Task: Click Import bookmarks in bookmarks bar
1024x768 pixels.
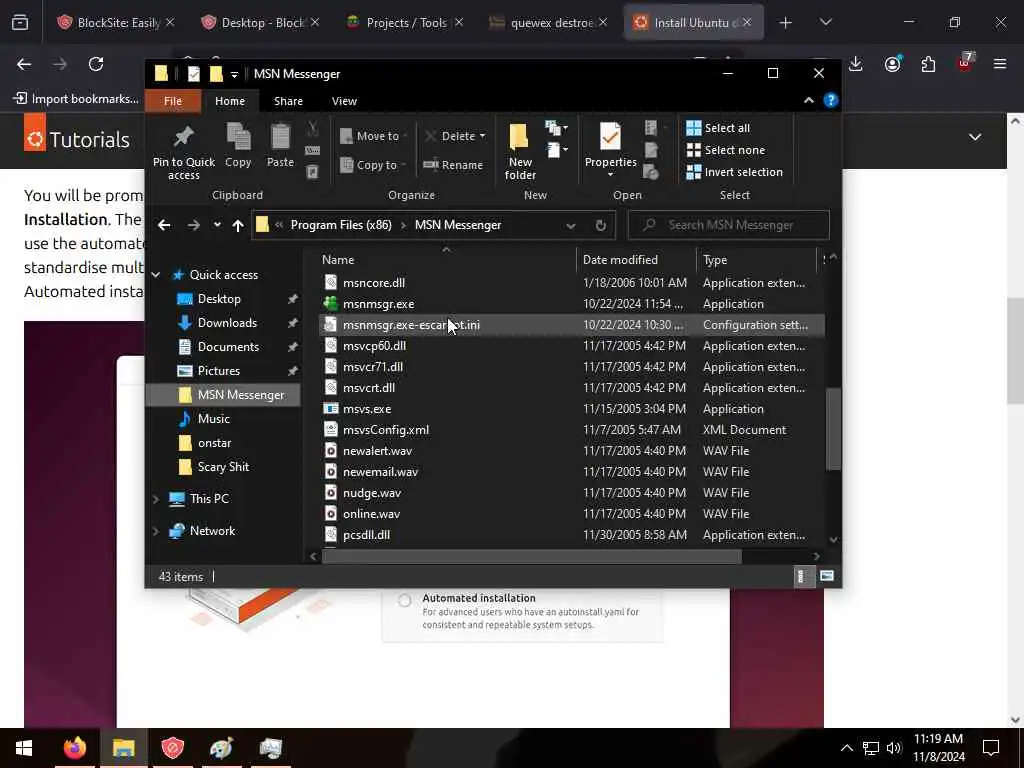Action: (76, 99)
